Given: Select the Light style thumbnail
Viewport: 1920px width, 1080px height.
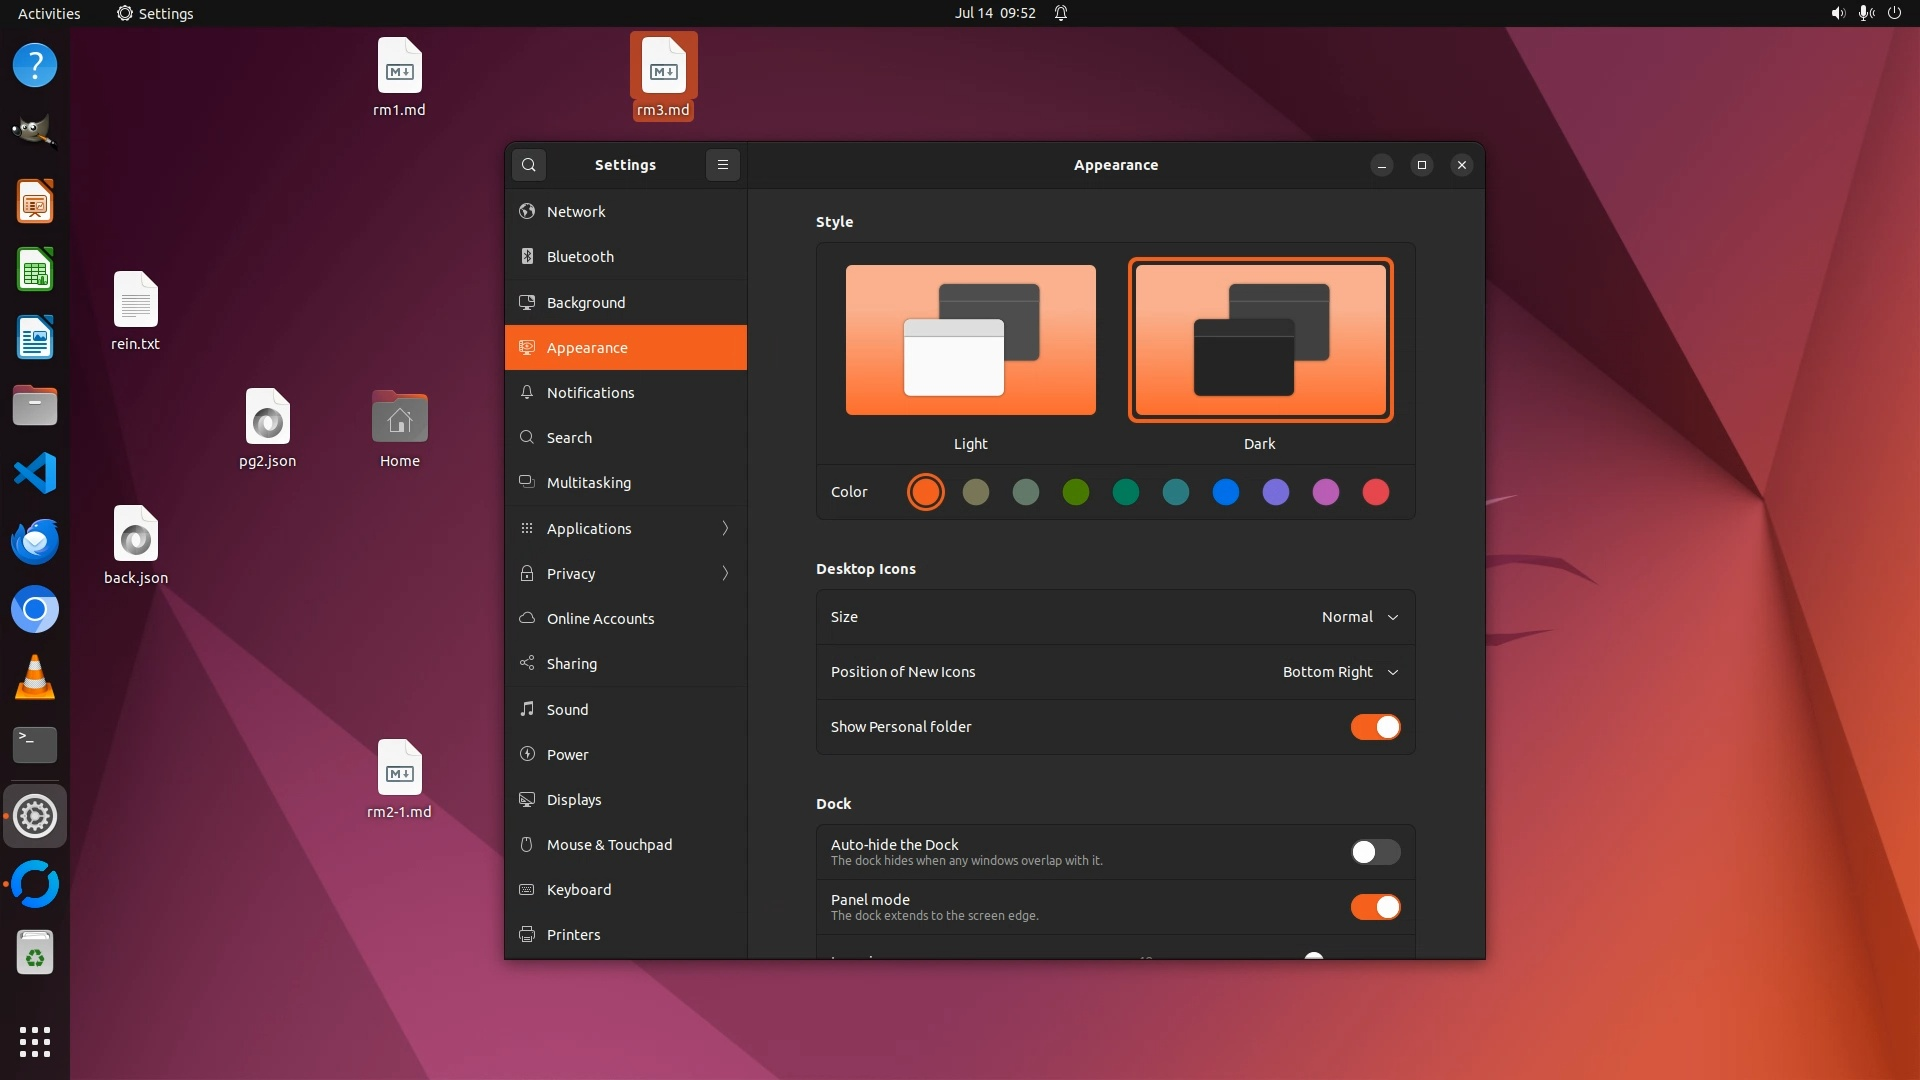Looking at the screenshot, I should click(970, 340).
